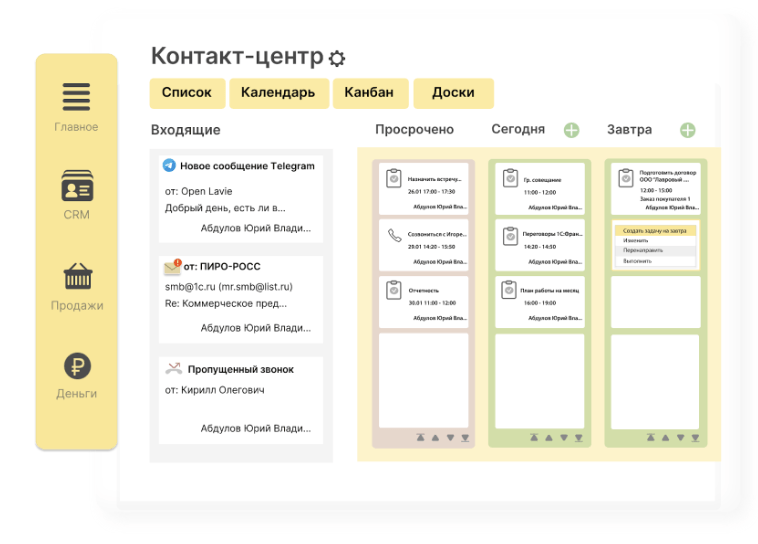Image resolution: width=758 pixels, height=544 pixels.
Task: Click "от: Open Lavie" sender text
Action: tap(199, 191)
